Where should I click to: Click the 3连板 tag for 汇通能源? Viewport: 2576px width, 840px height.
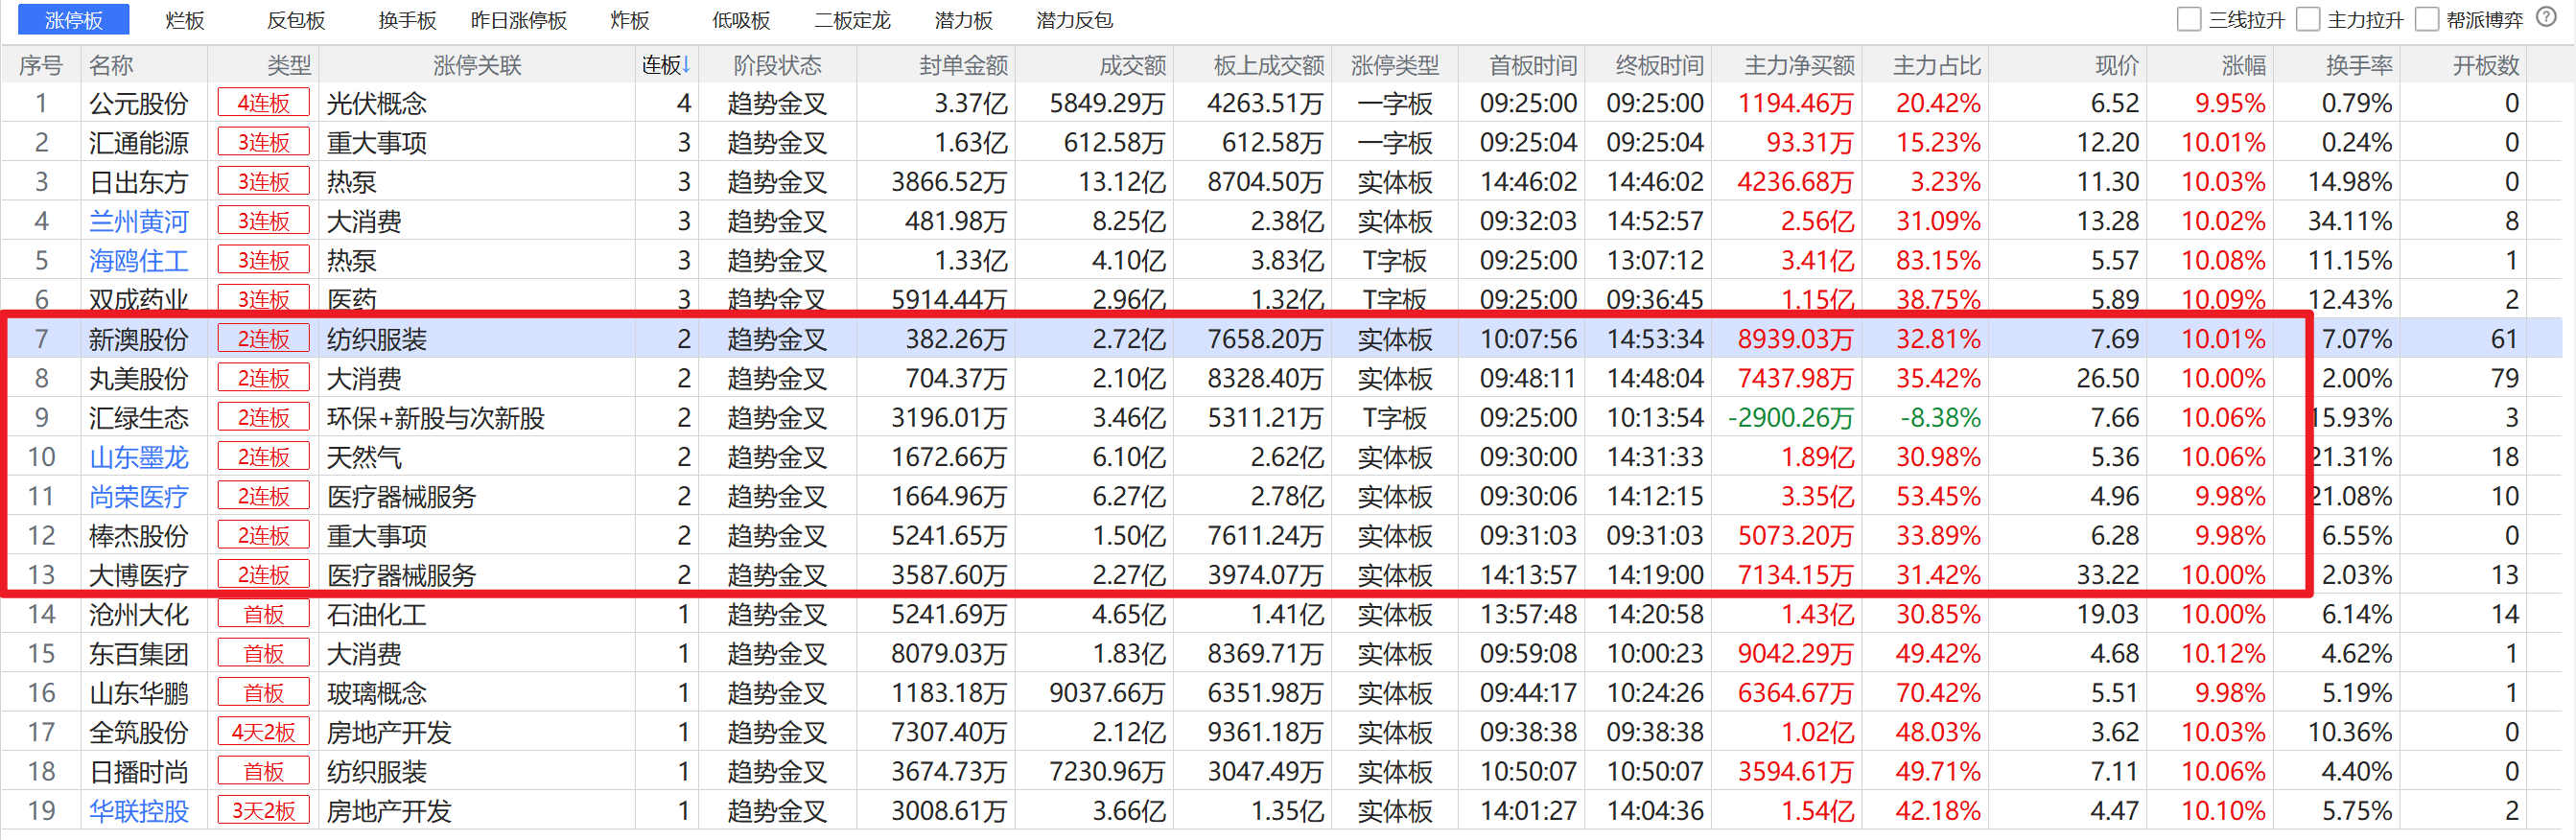pyautogui.click(x=264, y=143)
